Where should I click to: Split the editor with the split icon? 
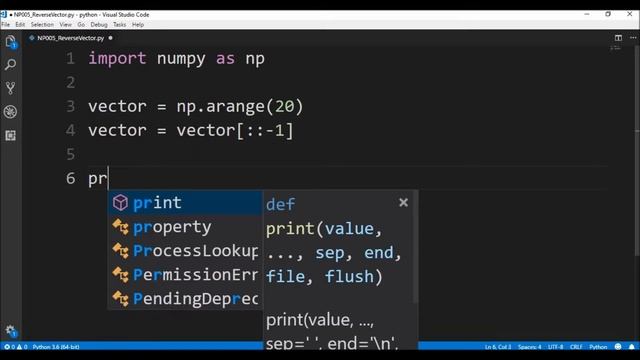point(618,38)
